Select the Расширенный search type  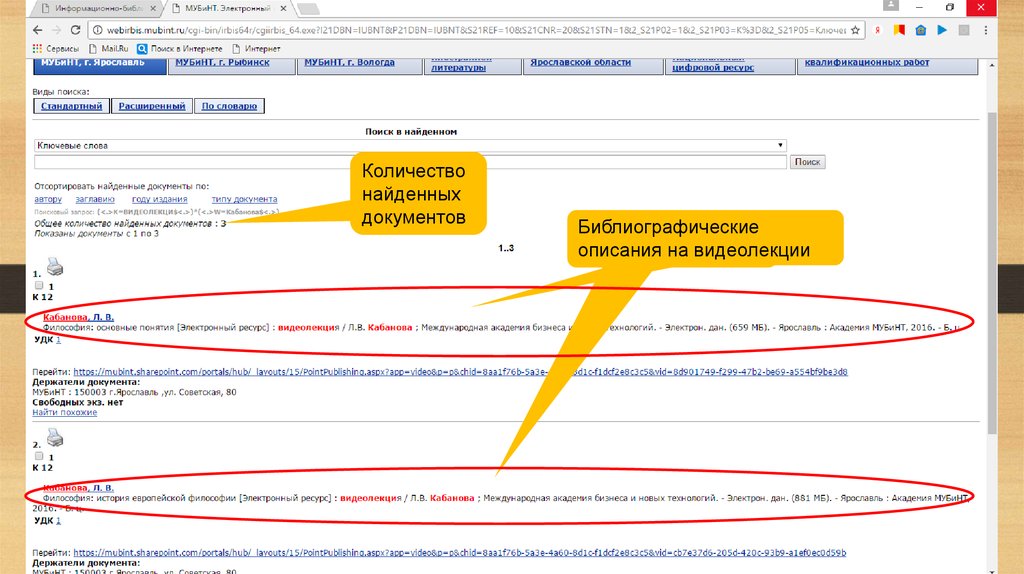coord(151,106)
